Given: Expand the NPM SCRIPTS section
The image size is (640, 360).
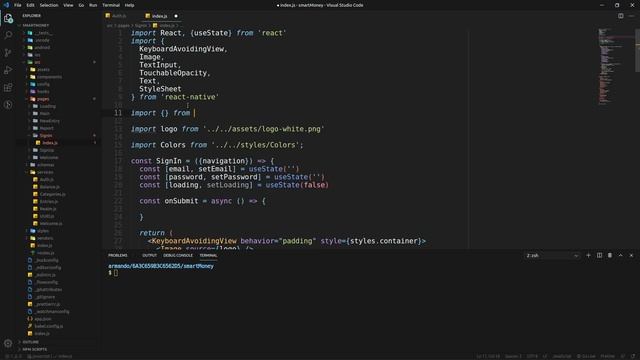Looking at the screenshot, I should pos(35,349).
